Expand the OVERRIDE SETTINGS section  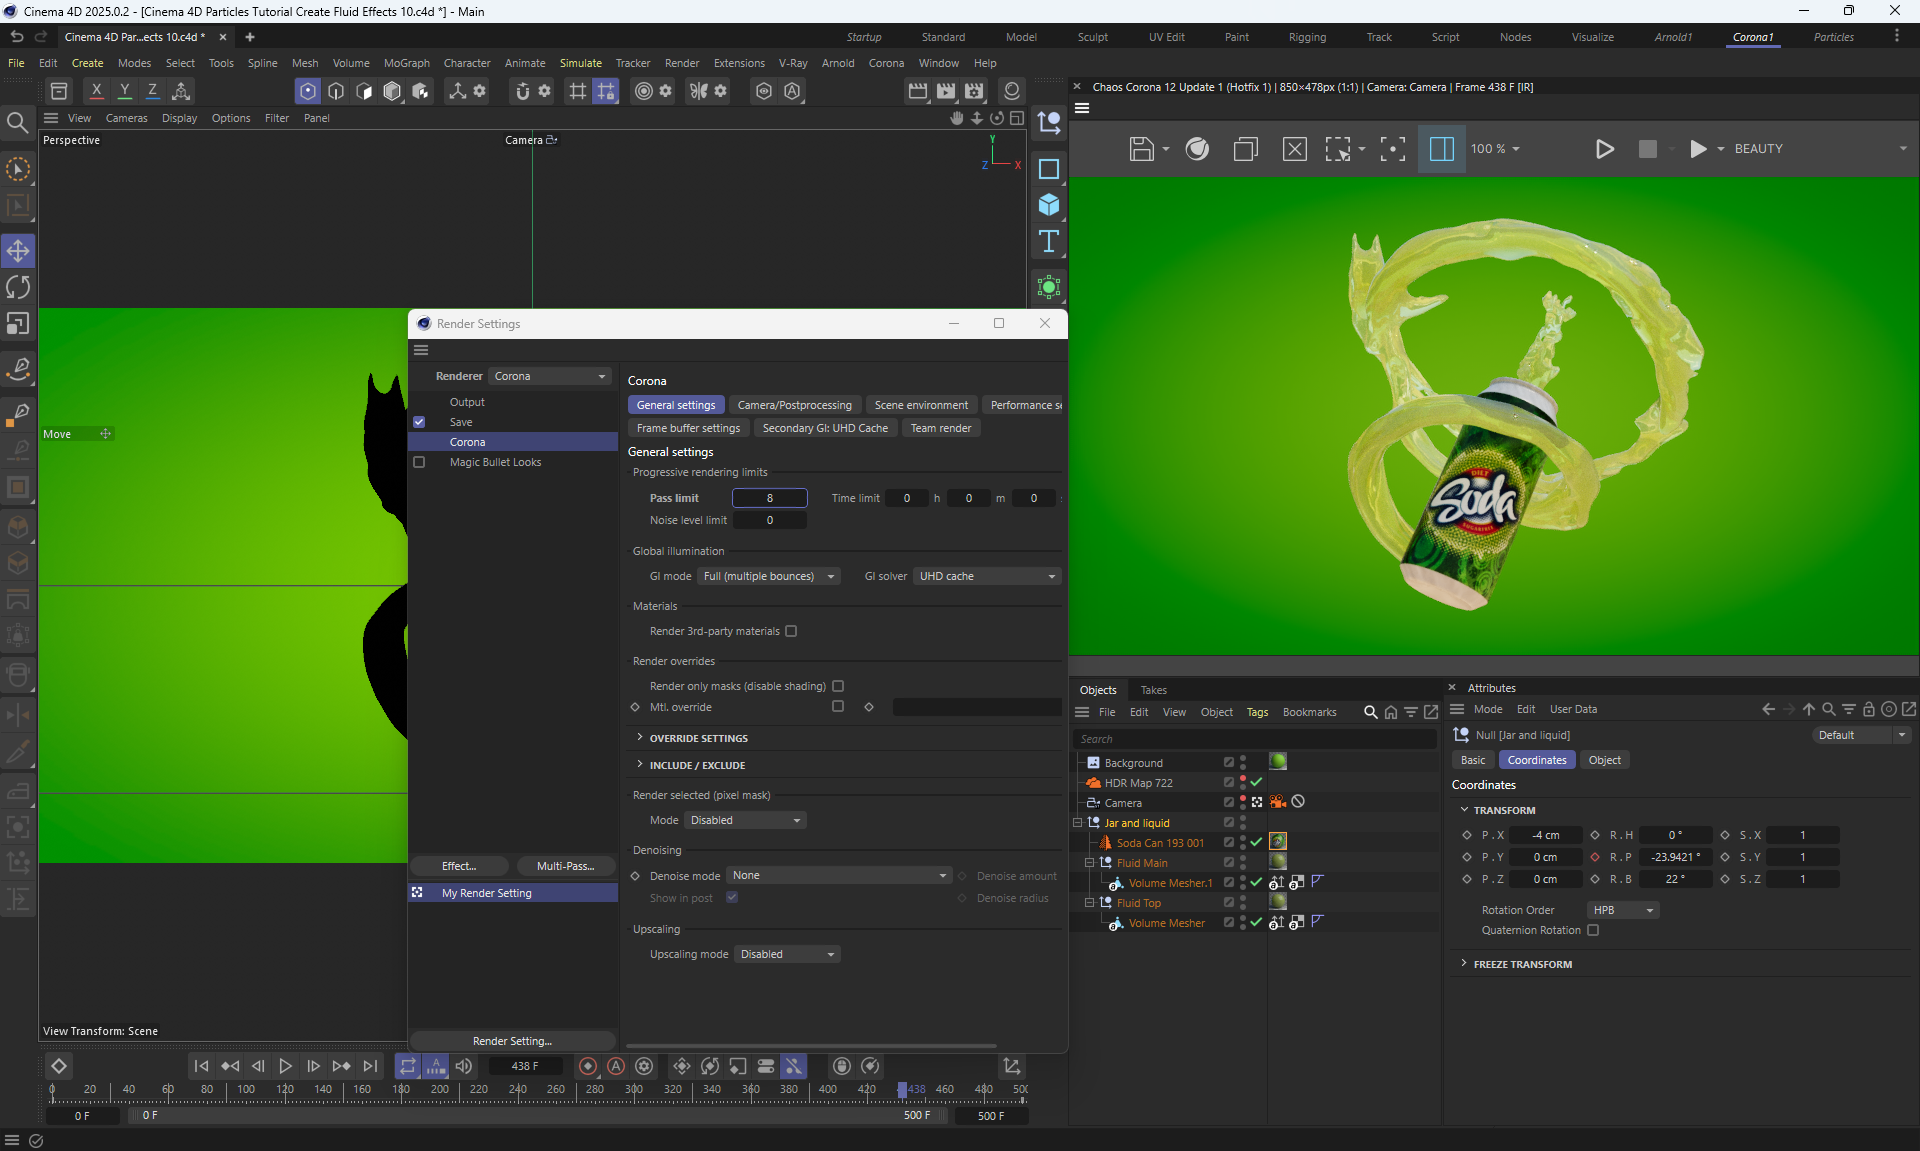click(697, 738)
